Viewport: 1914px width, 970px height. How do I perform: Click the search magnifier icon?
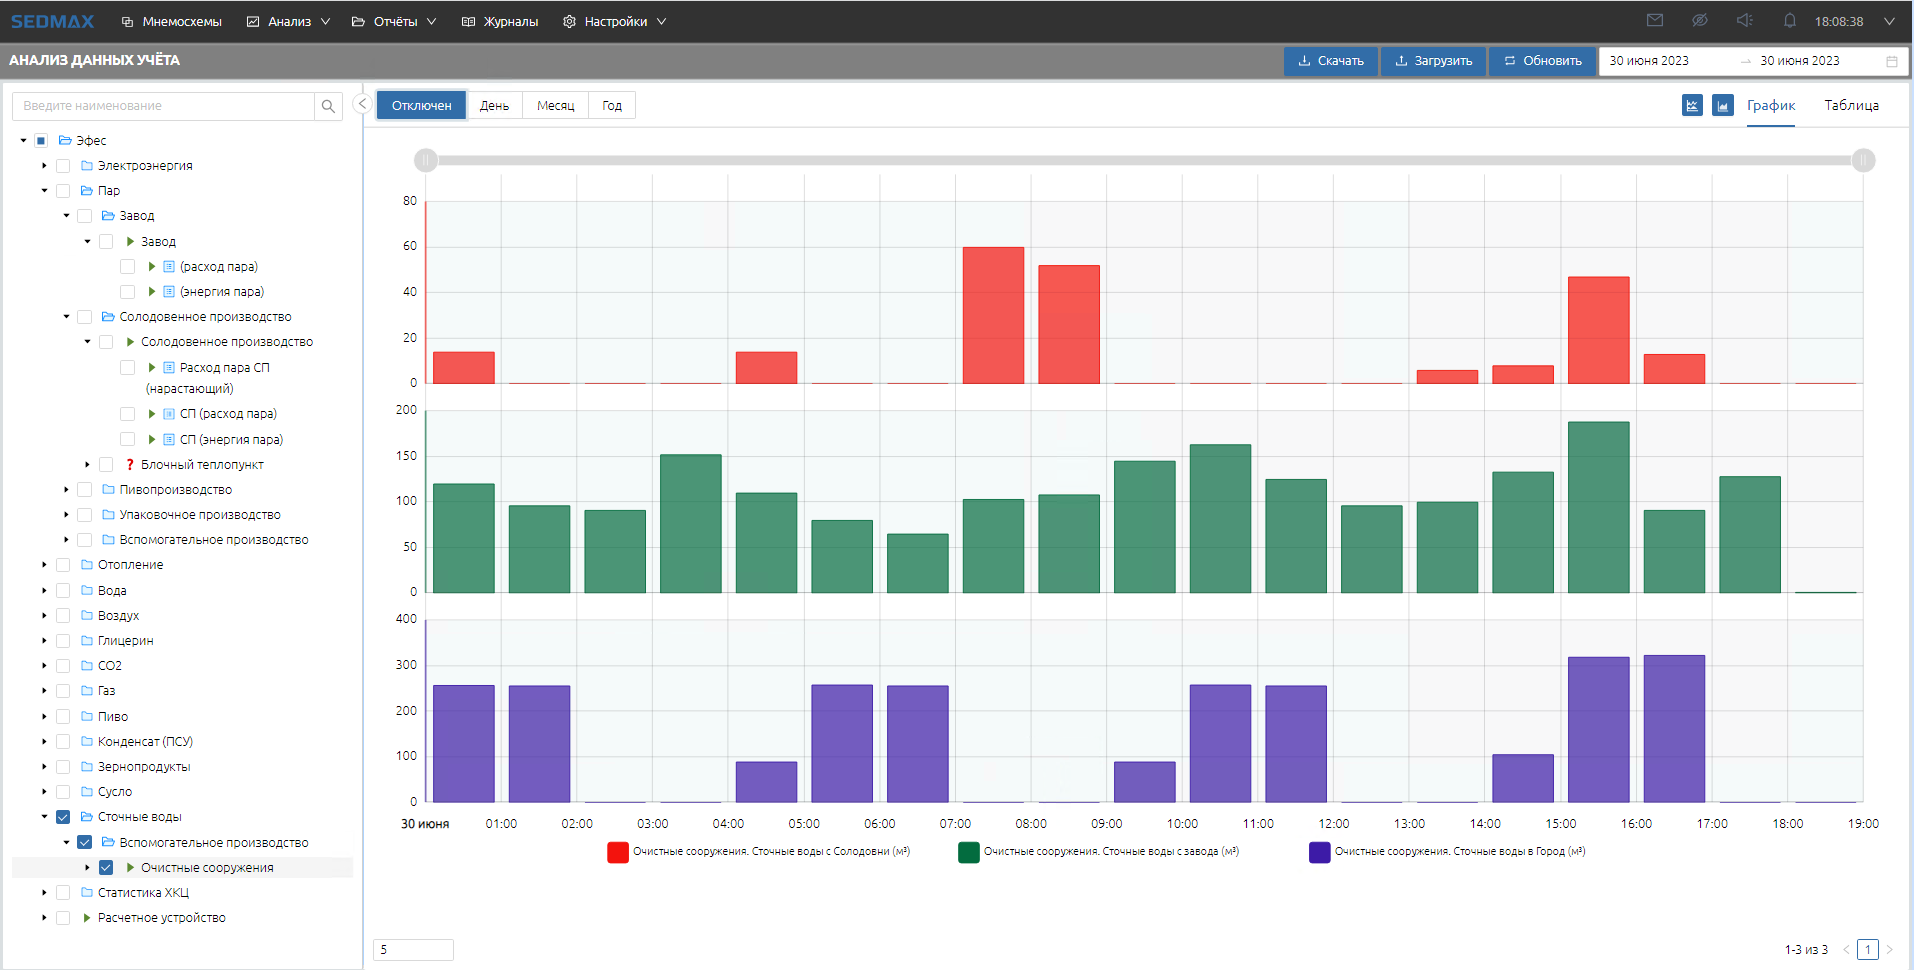tap(328, 106)
